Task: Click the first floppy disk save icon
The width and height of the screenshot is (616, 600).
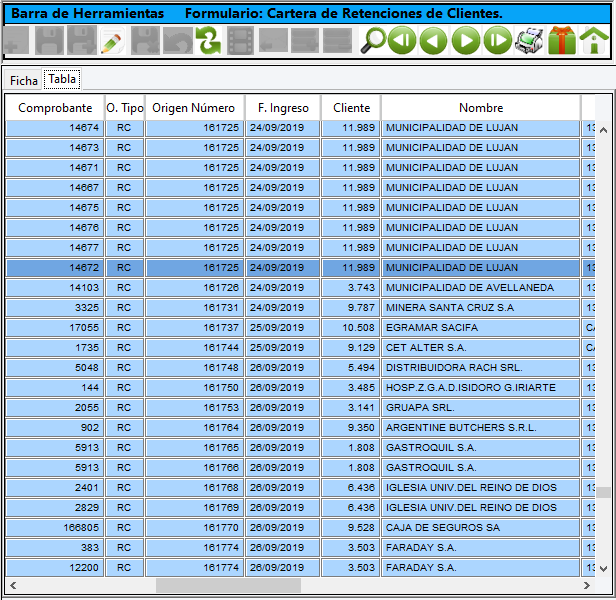Action: point(49,40)
